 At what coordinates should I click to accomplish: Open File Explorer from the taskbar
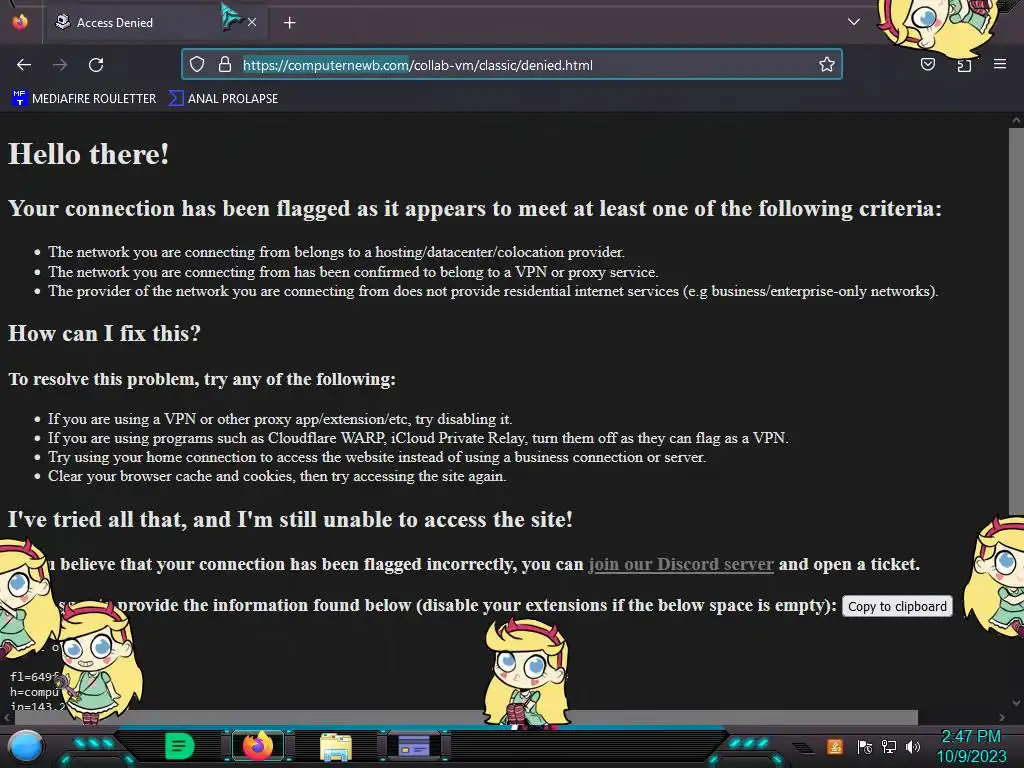click(x=336, y=746)
